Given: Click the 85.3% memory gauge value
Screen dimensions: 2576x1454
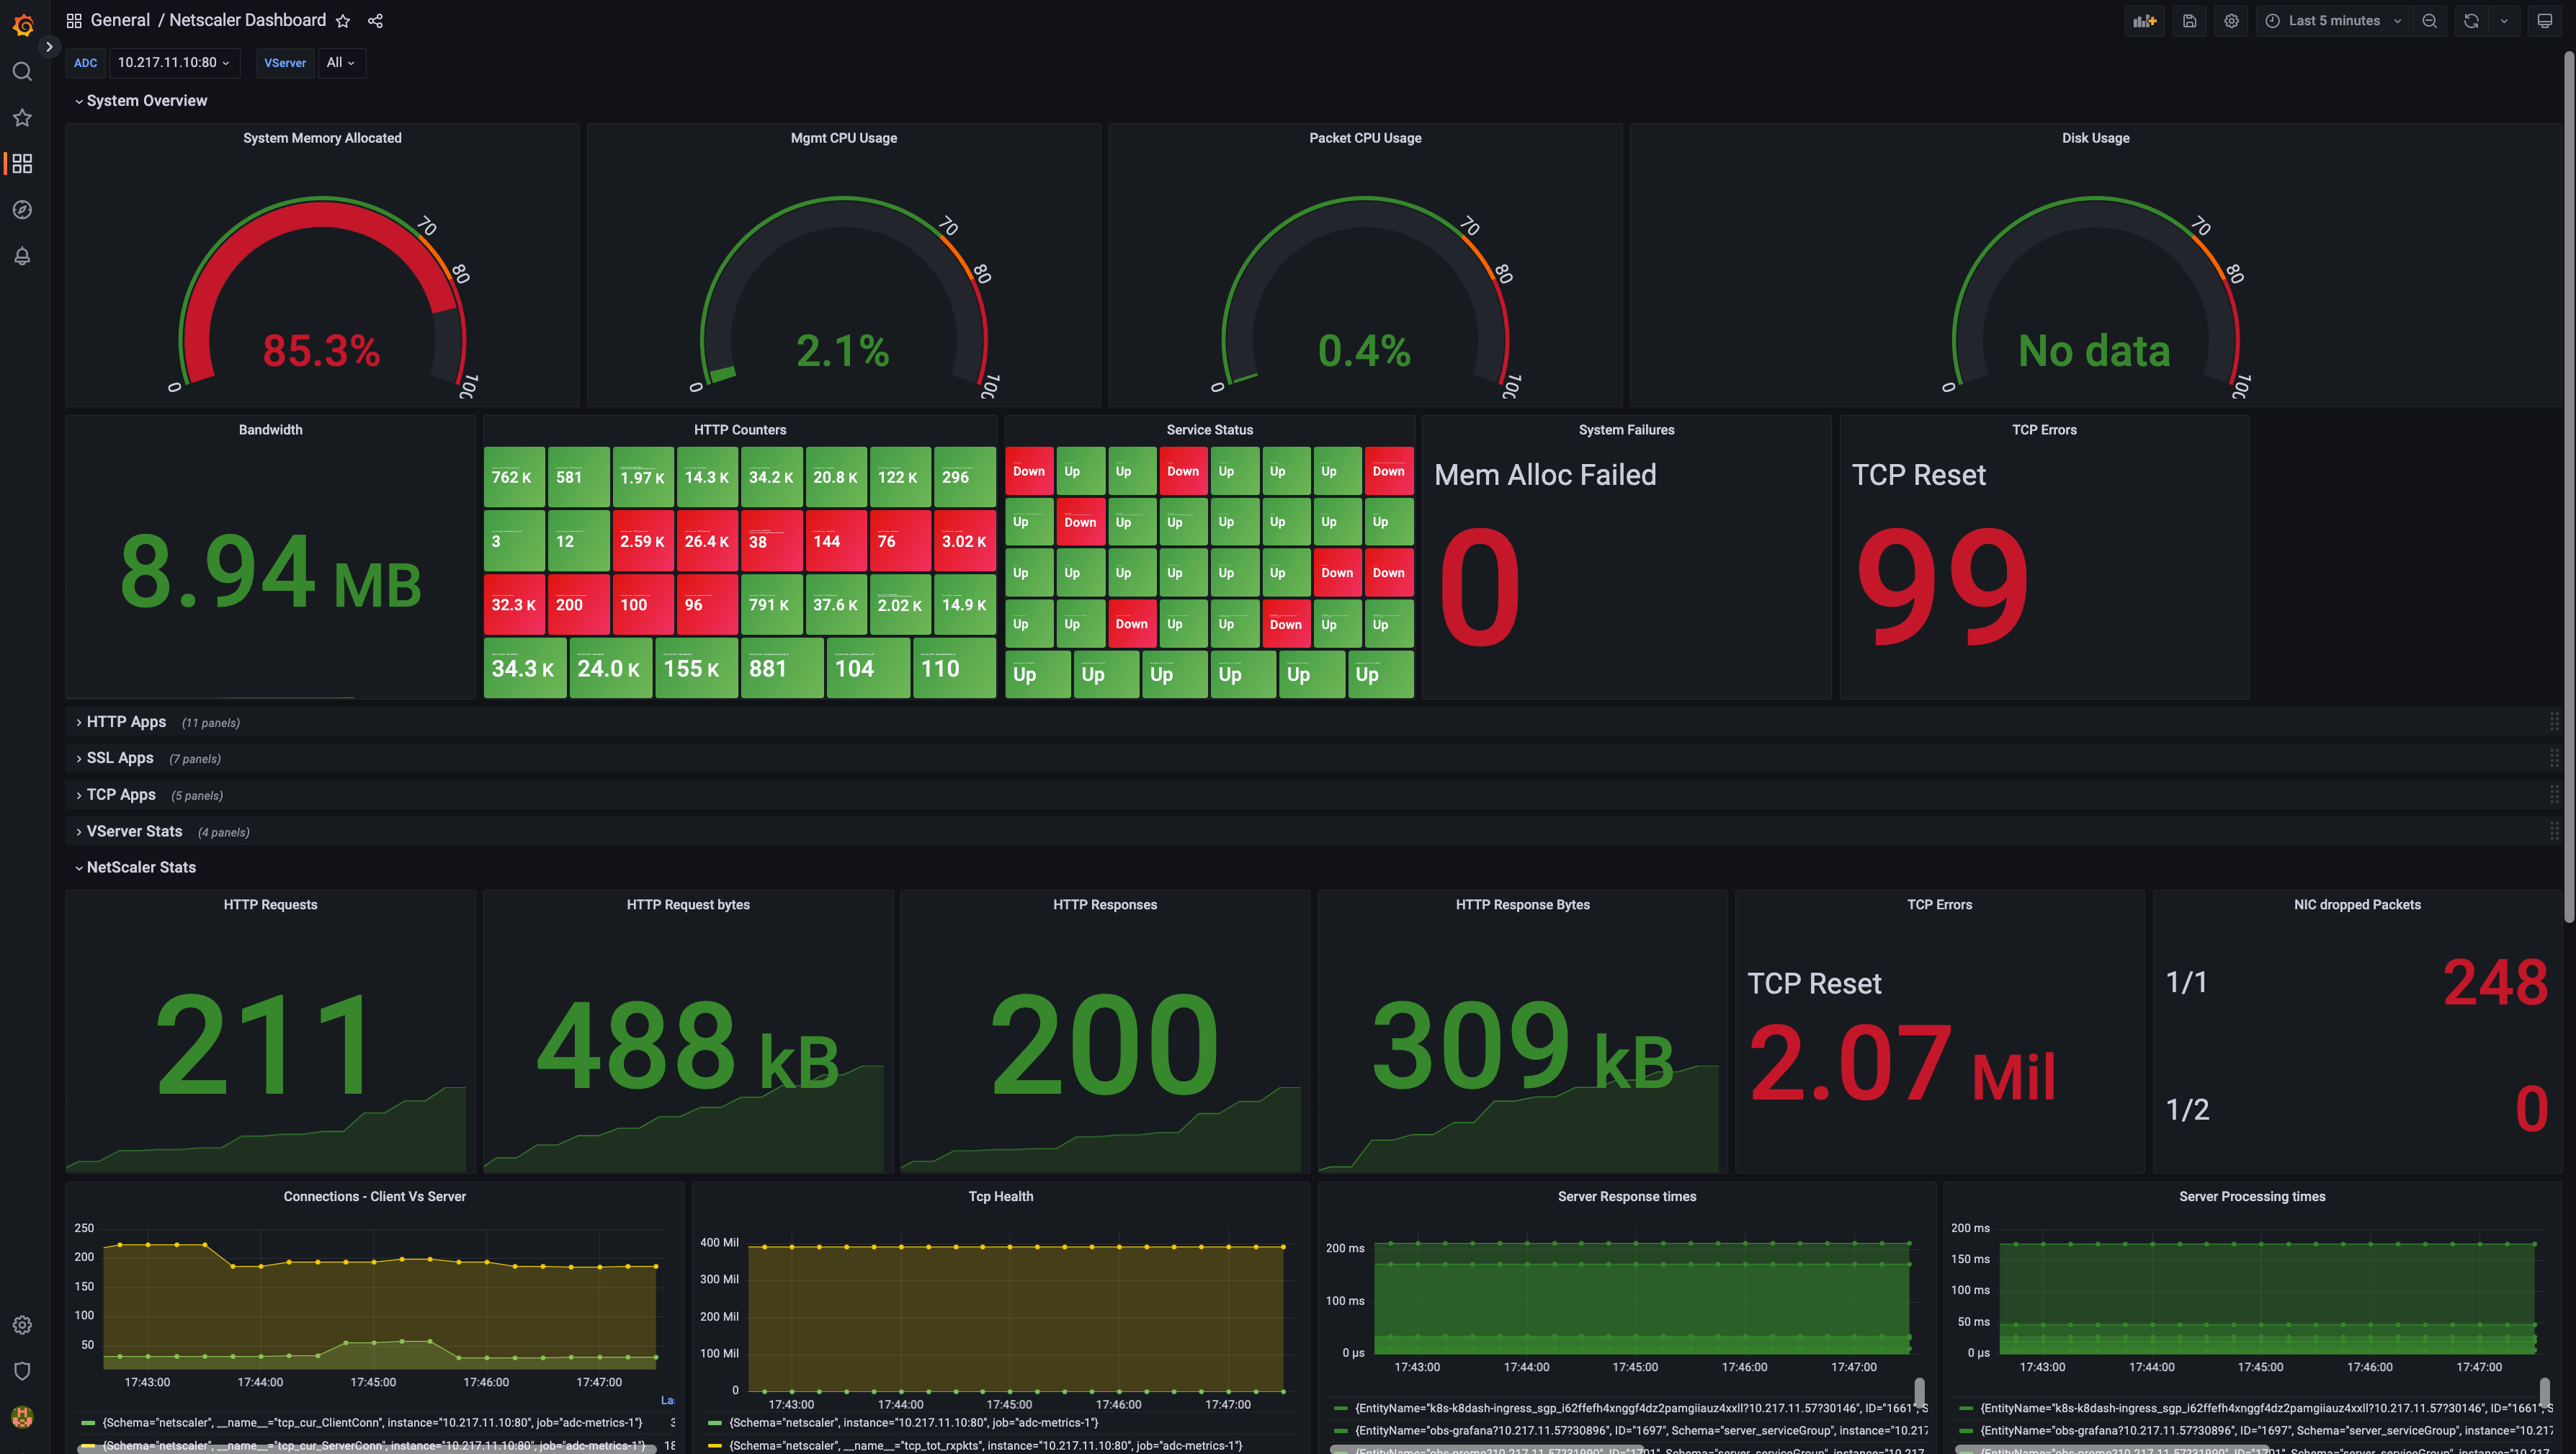Looking at the screenshot, I should pos(321,351).
